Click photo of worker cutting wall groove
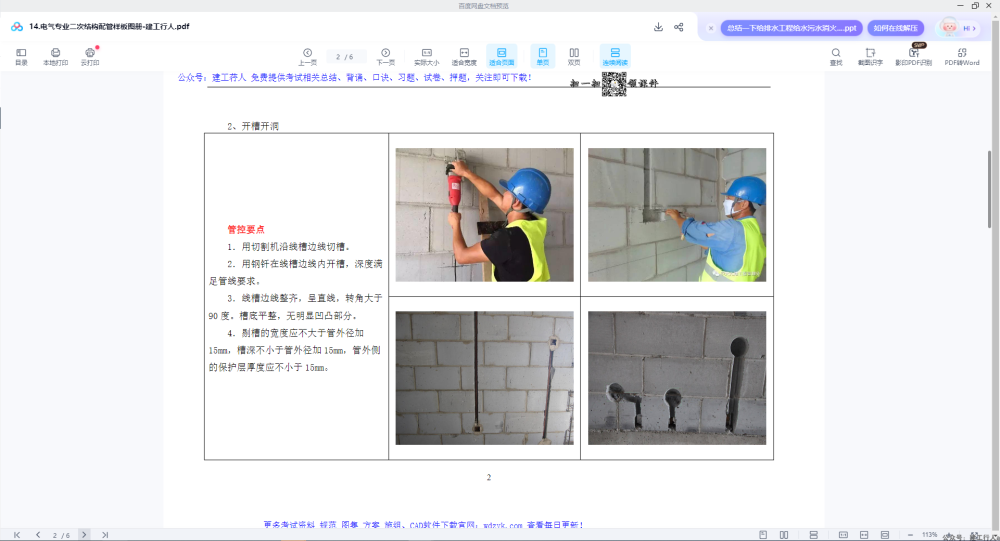This screenshot has height=541, width=1000. point(484,215)
